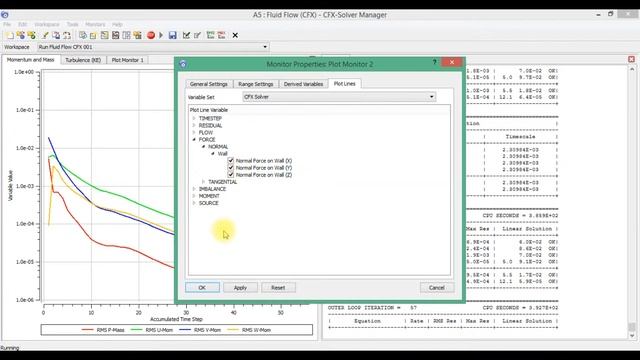Image resolution: width=640 pixels, height=360 pixels.
Task: Click the Apply button
Action: (240, 288)
